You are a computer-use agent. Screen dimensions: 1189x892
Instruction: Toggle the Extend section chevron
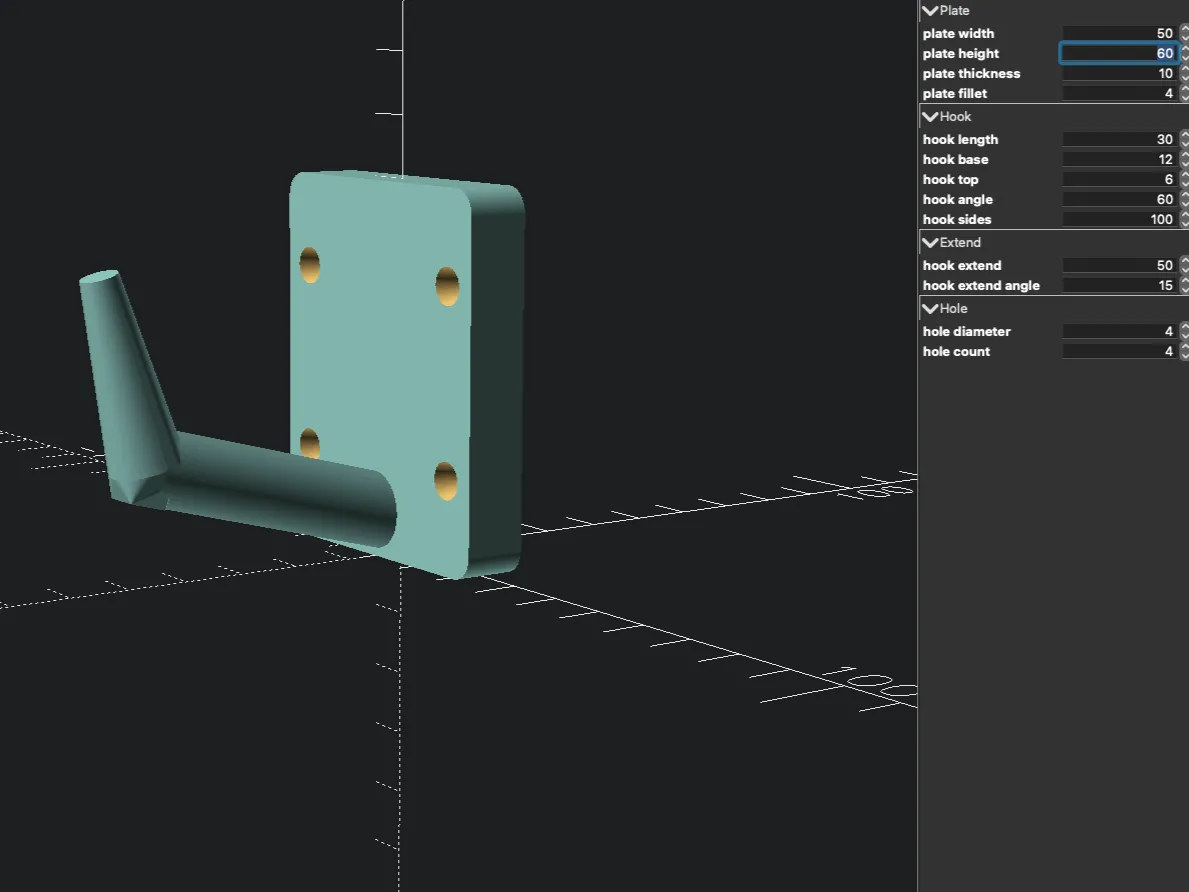pyautogui.click(x=930, y=243)
